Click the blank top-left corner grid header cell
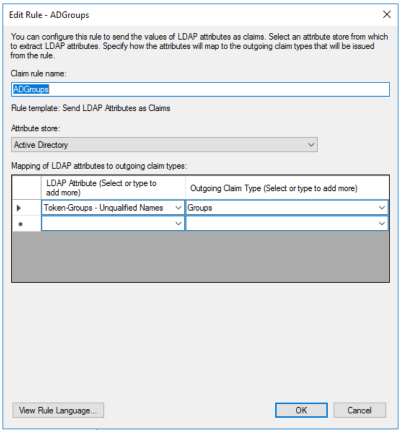 27,188
